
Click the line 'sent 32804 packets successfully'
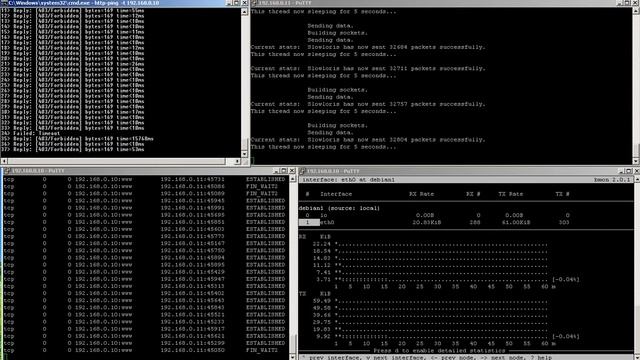[368, 140]
